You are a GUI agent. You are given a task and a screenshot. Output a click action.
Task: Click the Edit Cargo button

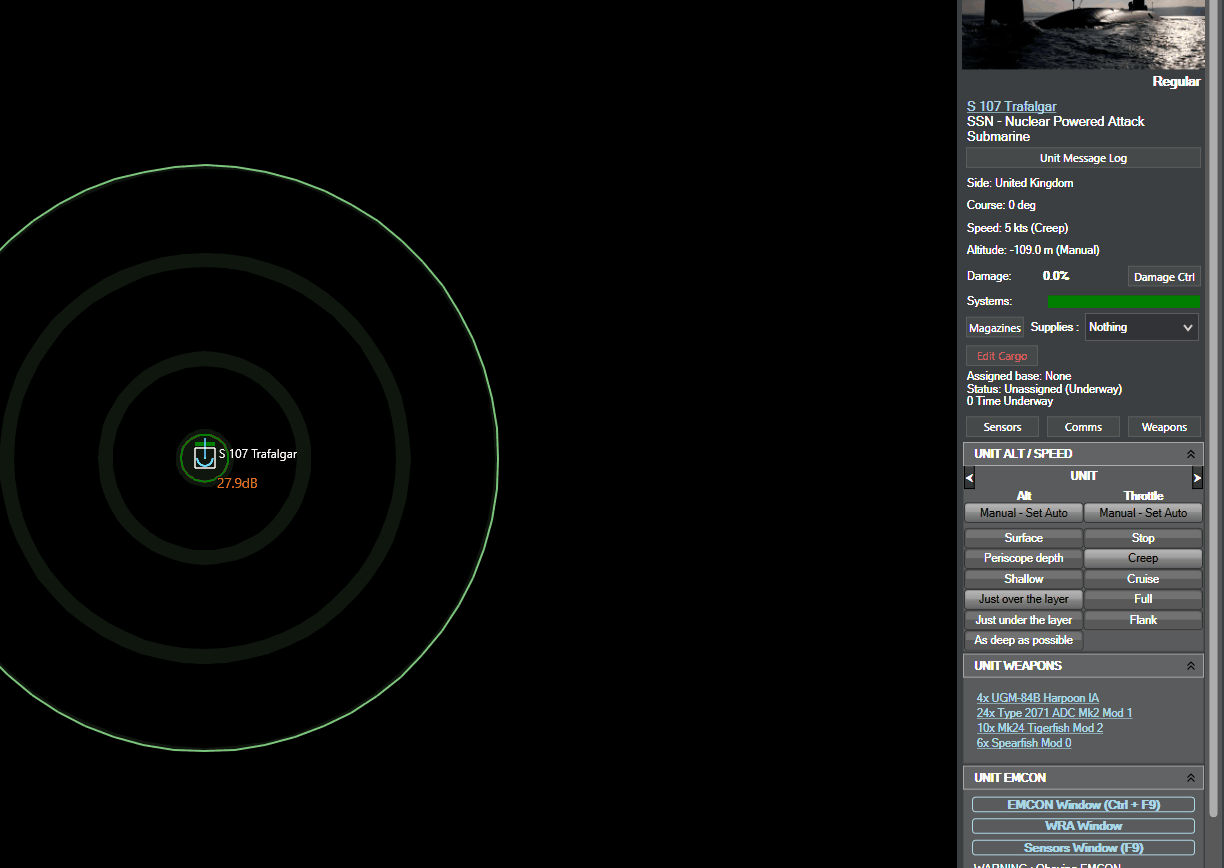click(x=1002, y=356)
